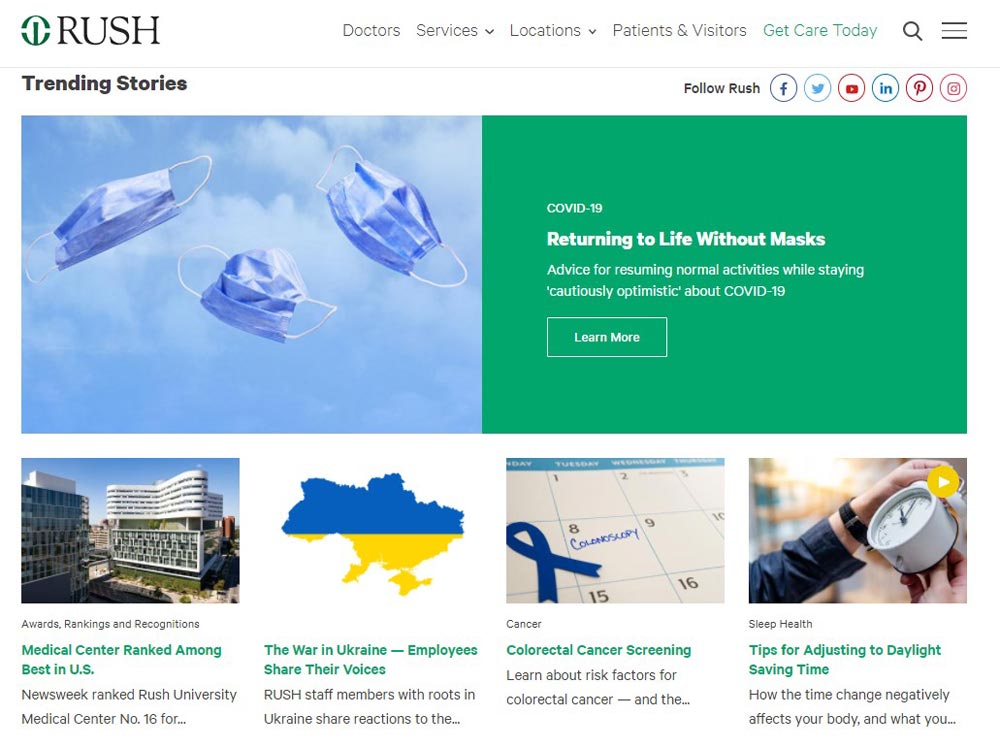Open Rush's LinkedIn icon
1000x748 pixels.
pos(885,88)
